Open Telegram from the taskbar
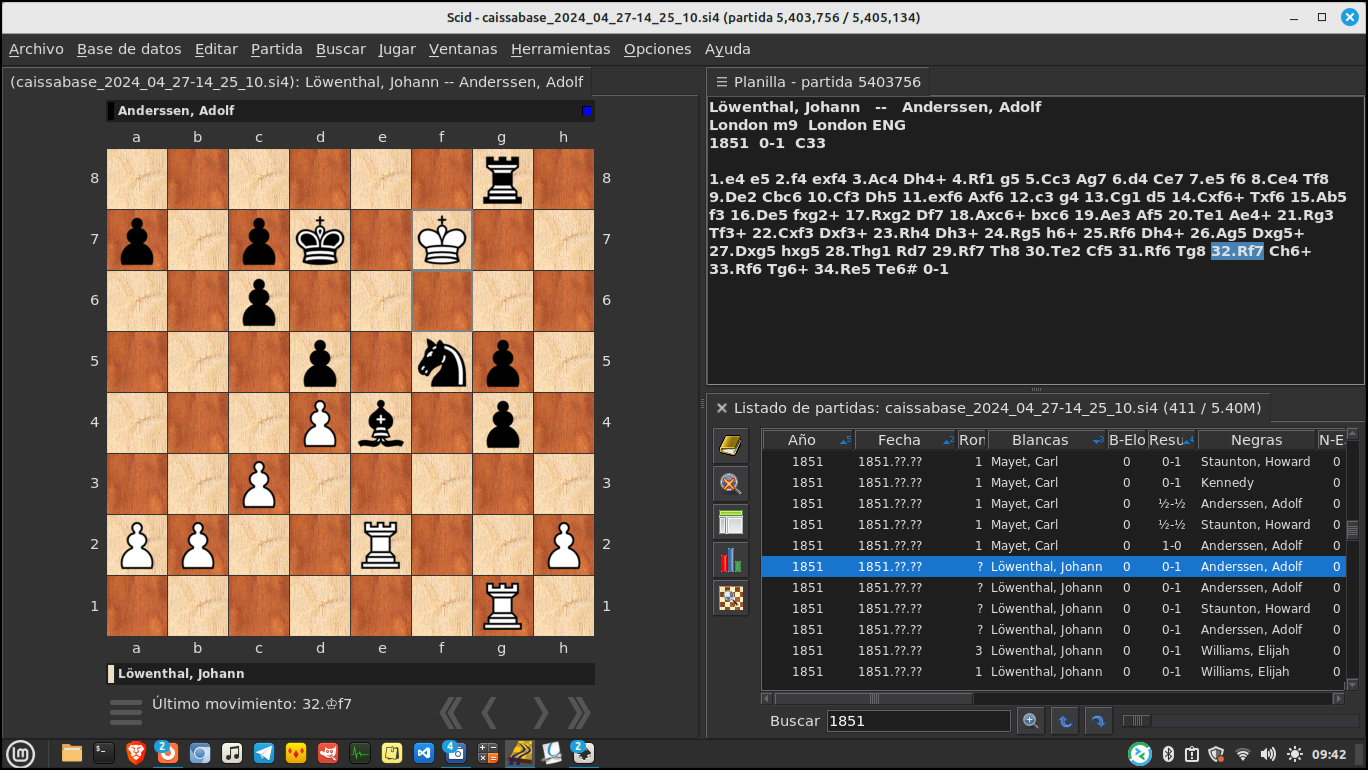The image size is (1368, 770). point(264,753)
